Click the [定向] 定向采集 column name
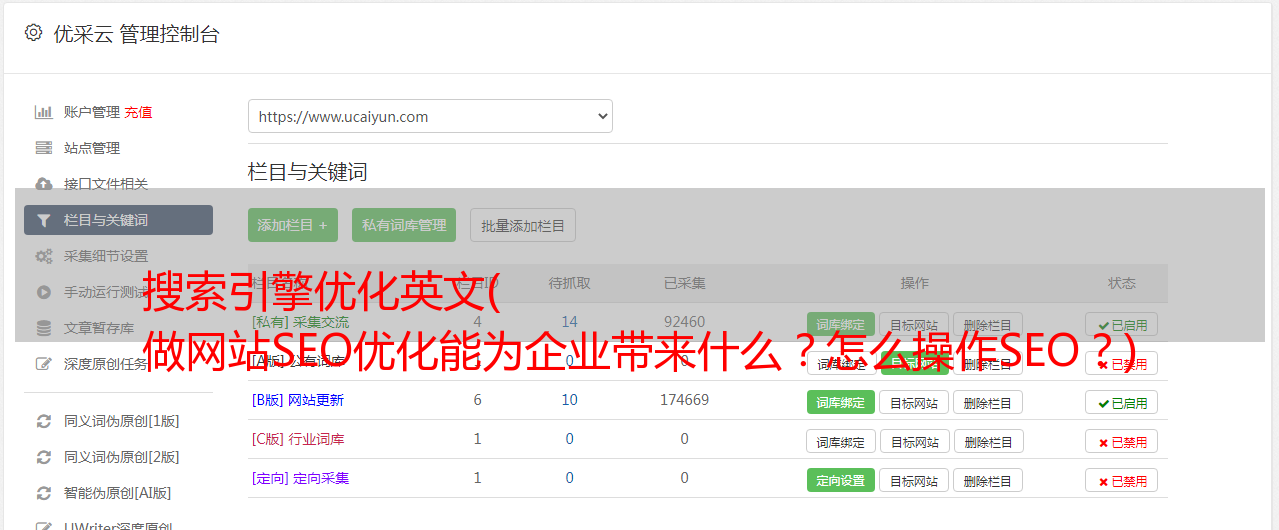1279x530 pixels. click(x=300, y=478)
